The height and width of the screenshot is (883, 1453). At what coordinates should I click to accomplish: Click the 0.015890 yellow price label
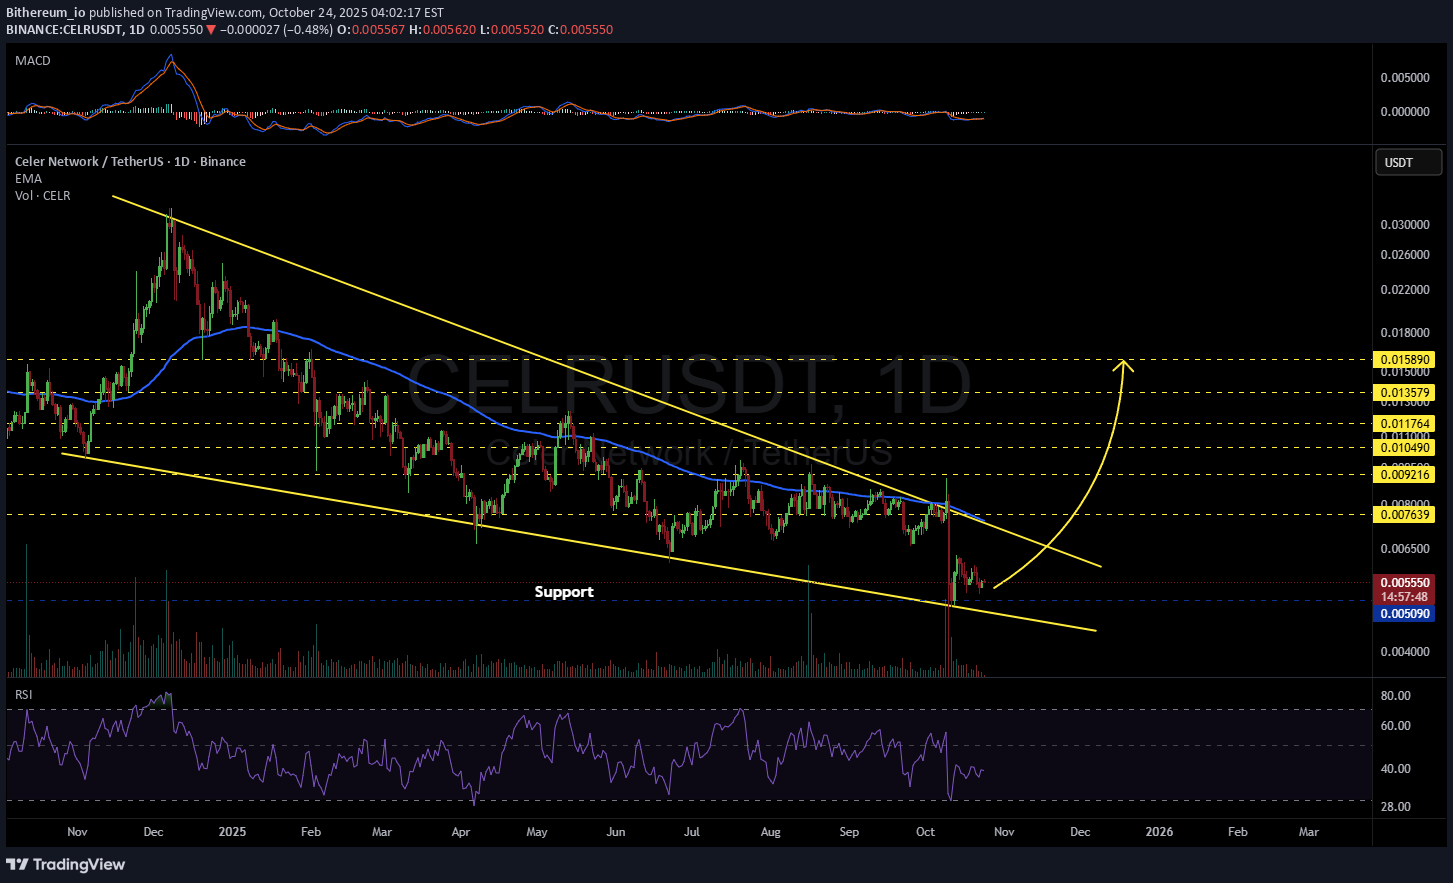pyautogui.click(x=1405, y=360)
